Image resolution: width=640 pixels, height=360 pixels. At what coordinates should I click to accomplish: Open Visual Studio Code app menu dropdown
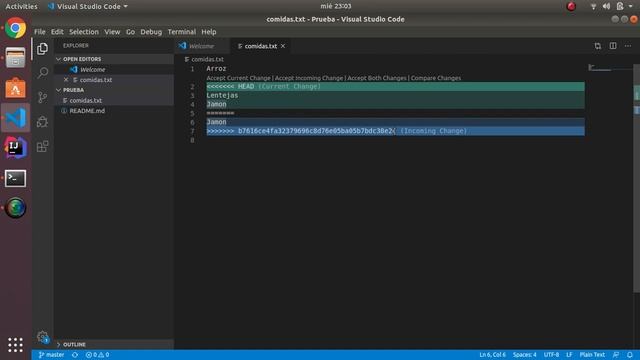point(88,6)
